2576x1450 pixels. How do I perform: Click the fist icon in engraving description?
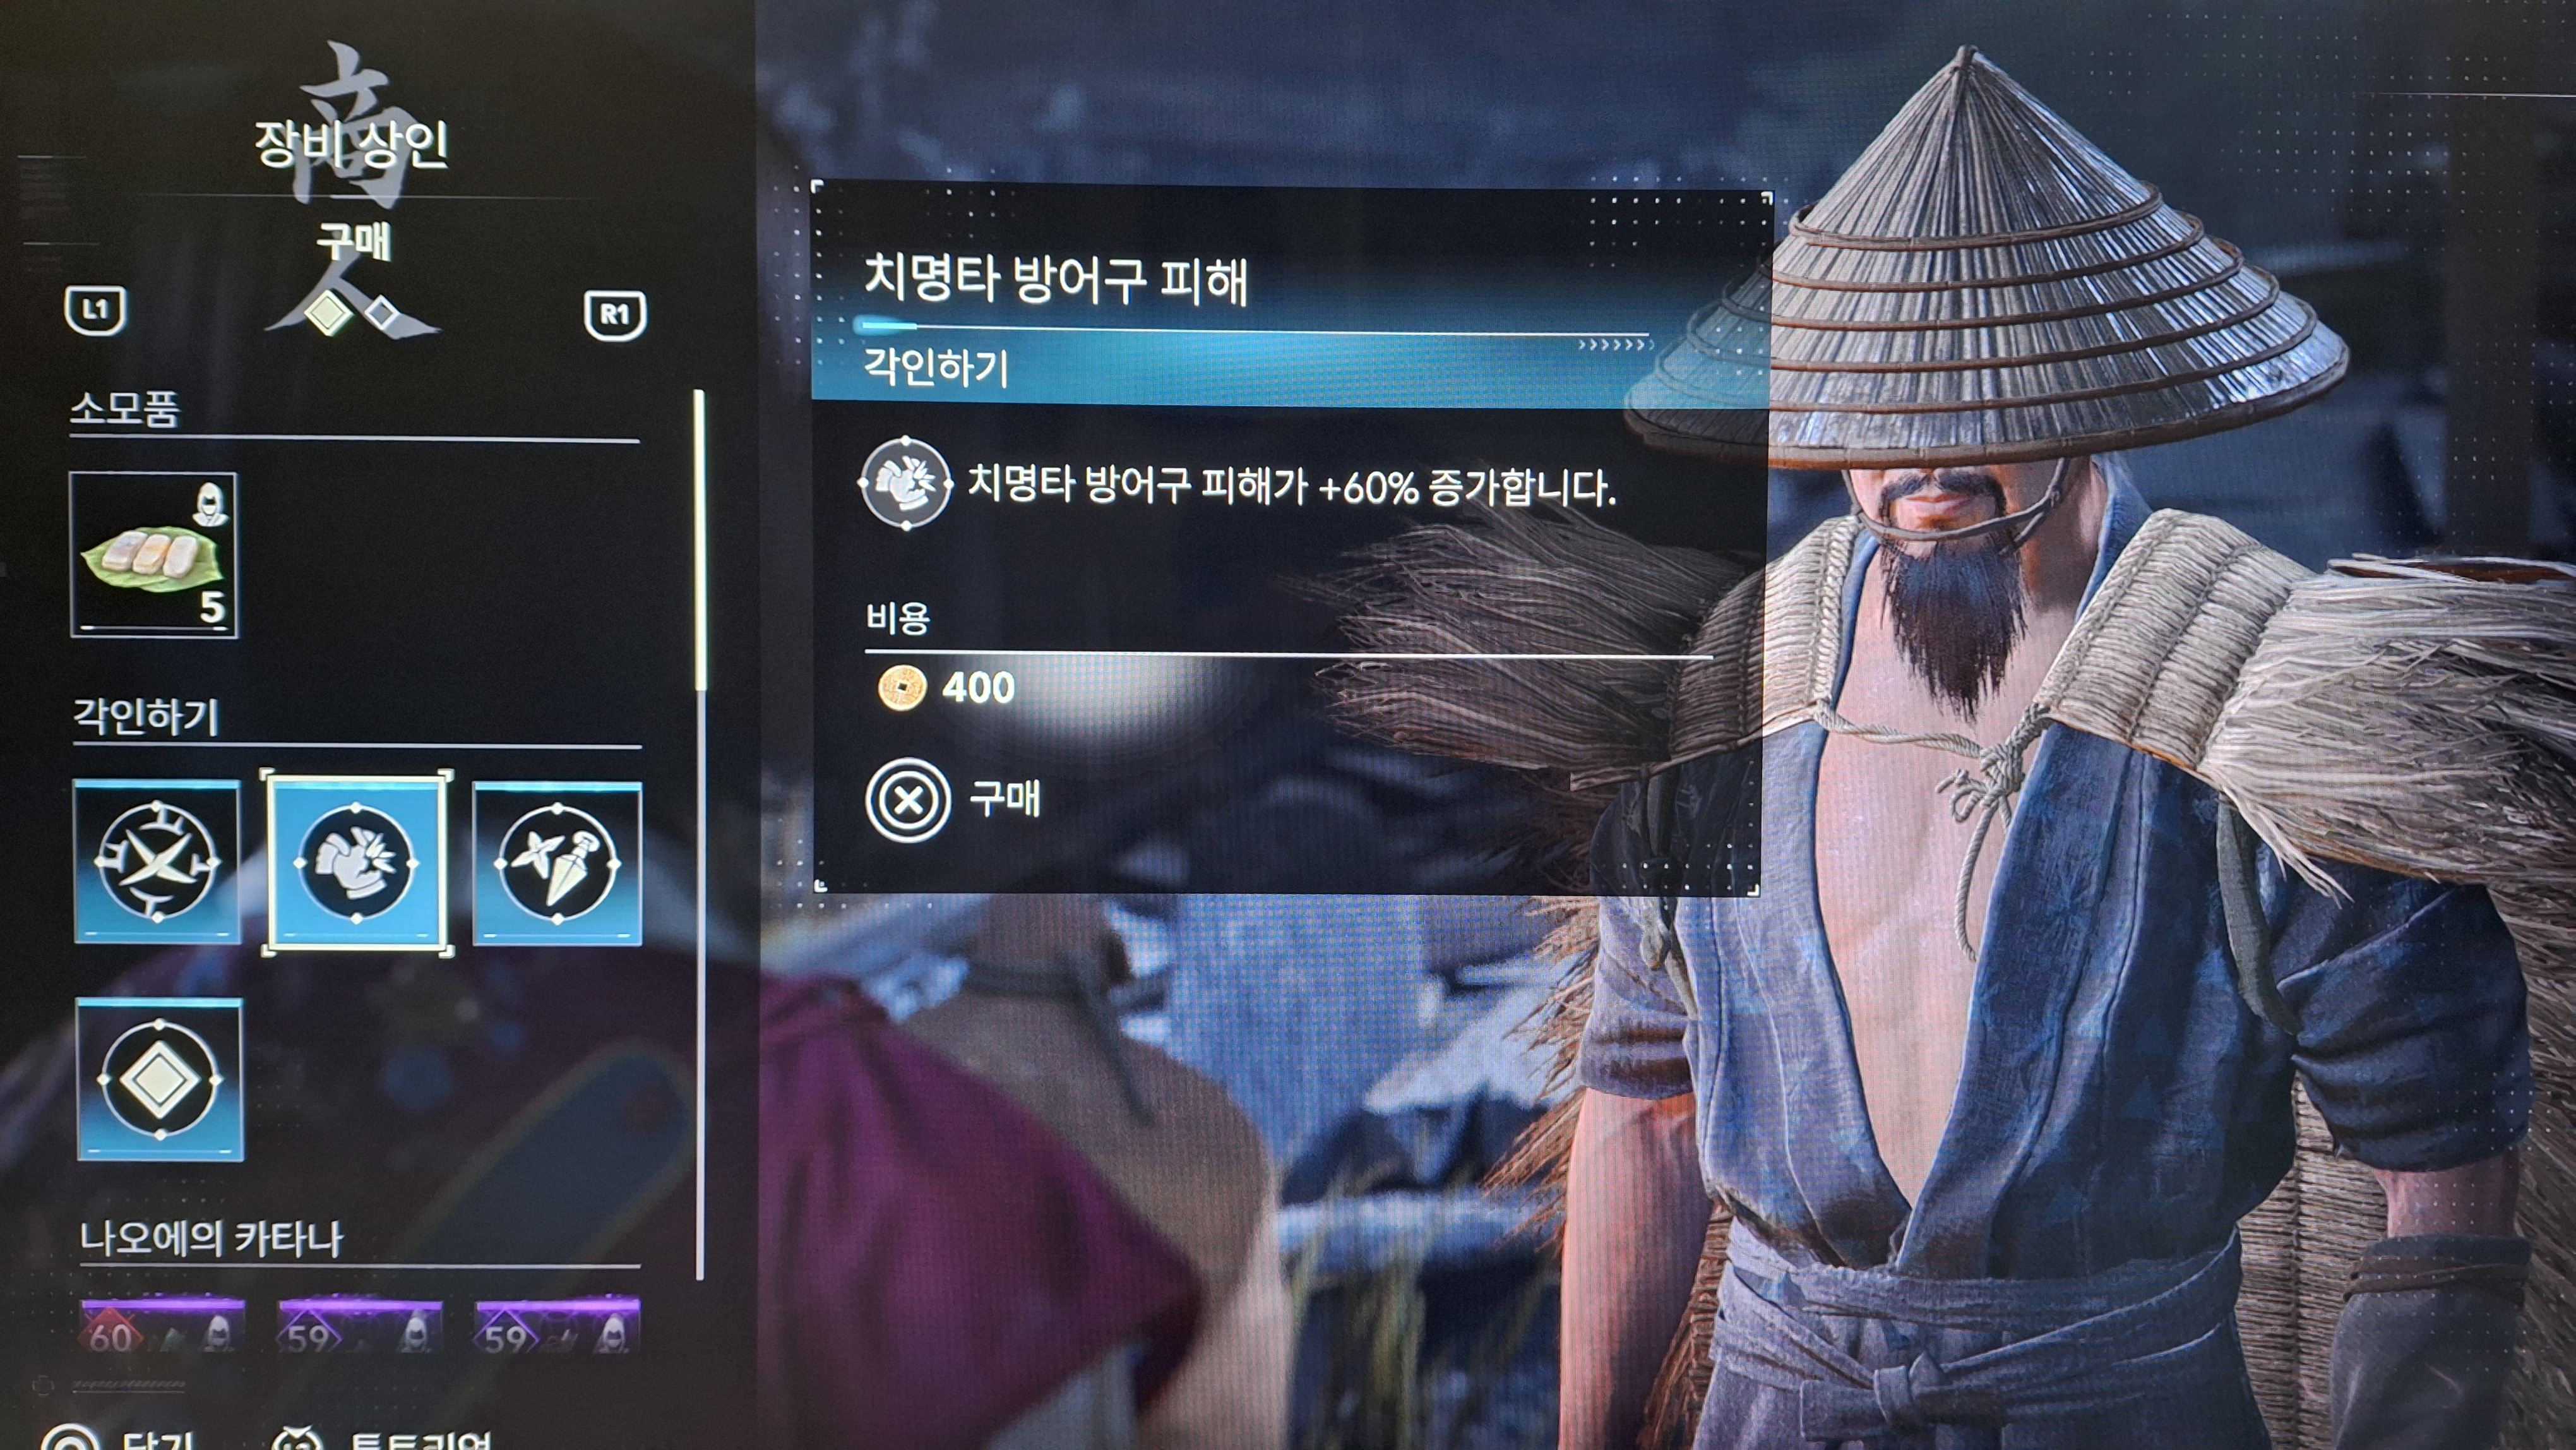point(906,483)
